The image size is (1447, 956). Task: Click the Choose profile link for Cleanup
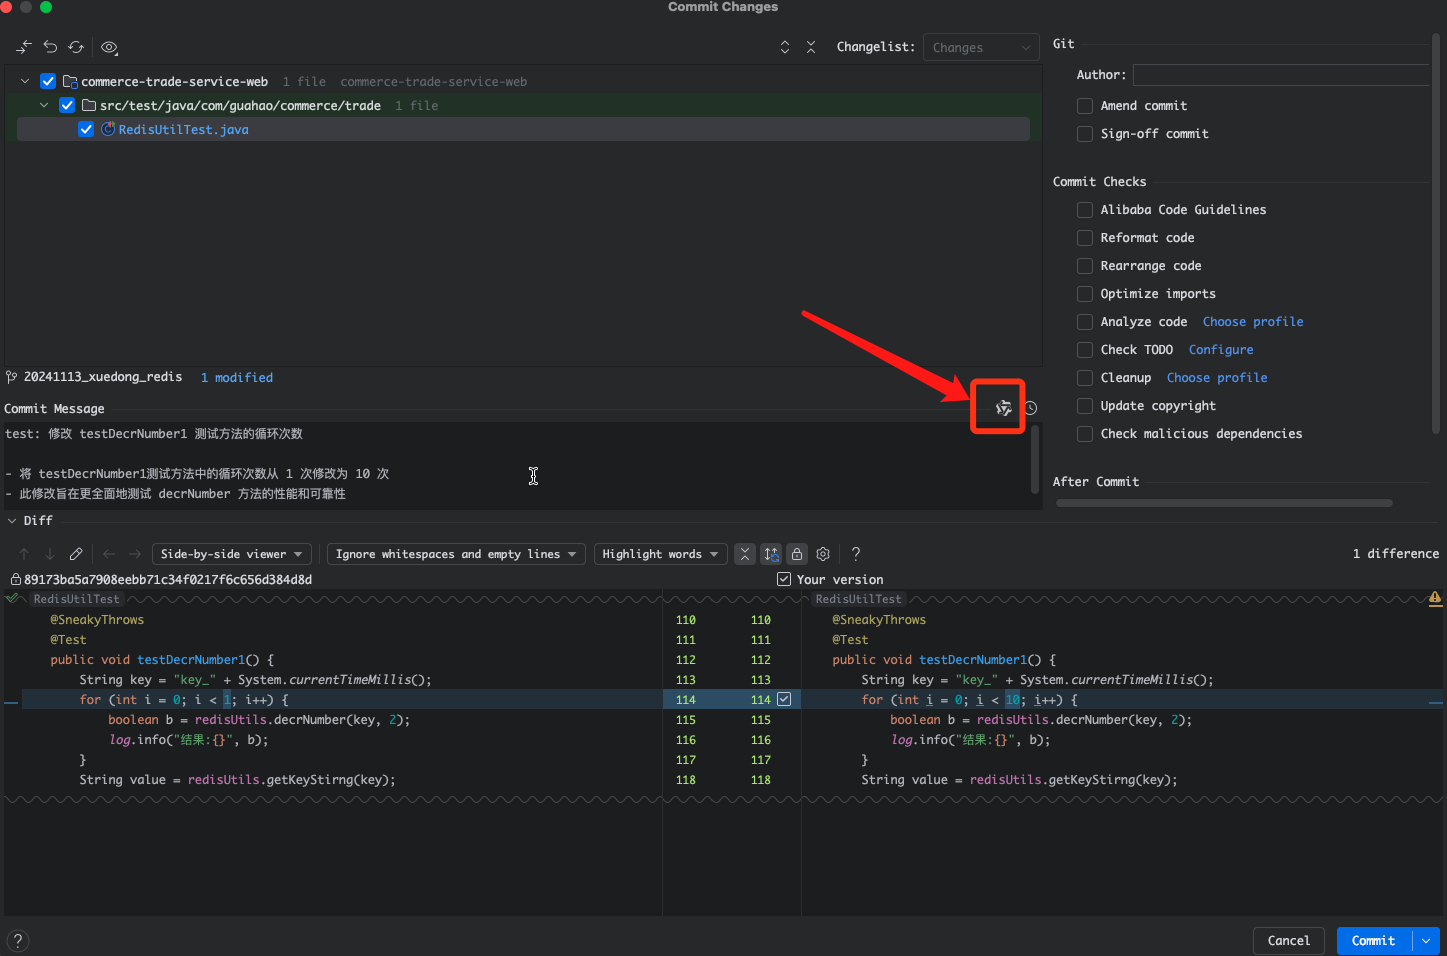coord(1217,378)
